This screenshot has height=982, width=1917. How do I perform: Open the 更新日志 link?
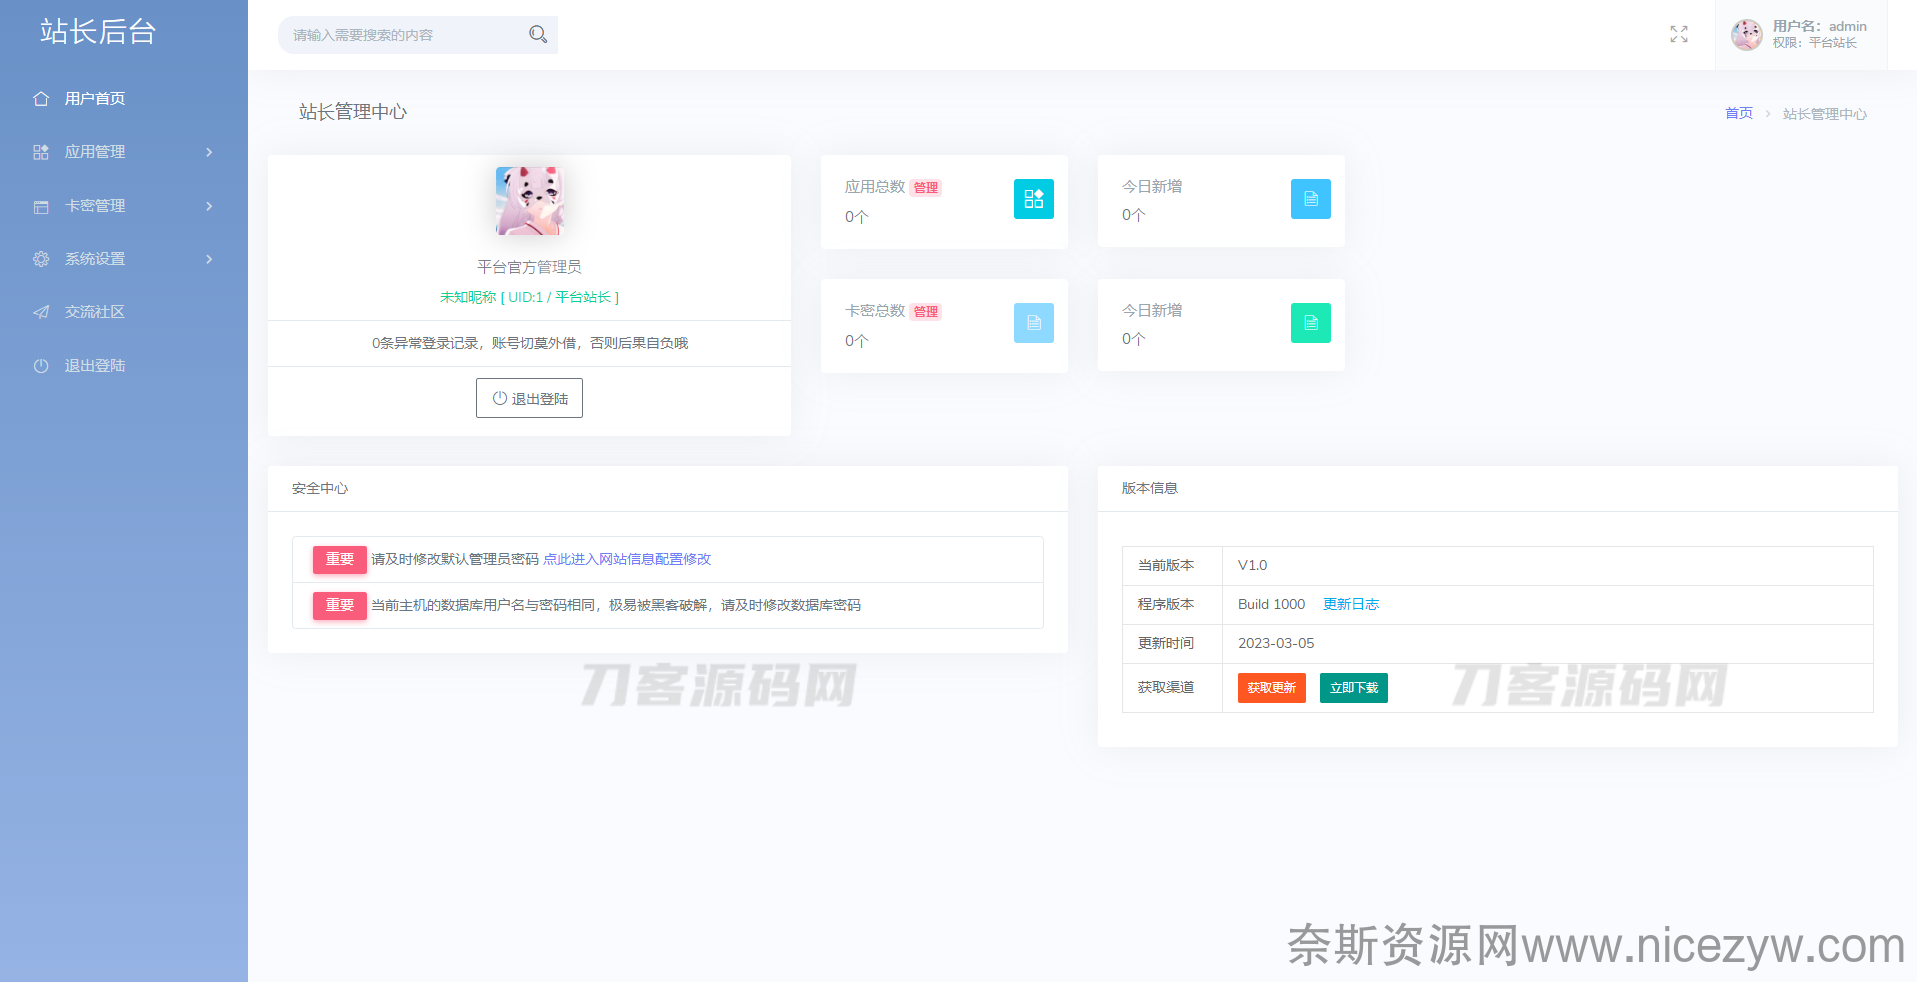(x=1350, y=604)
